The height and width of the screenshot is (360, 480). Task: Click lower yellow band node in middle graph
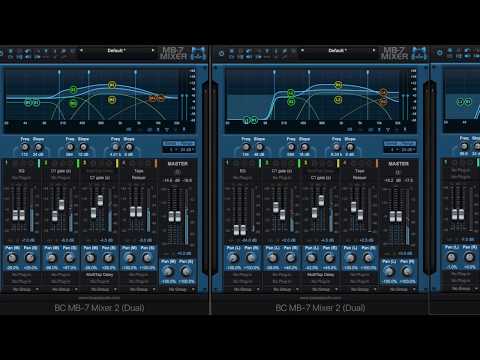[x=338, y=100]
